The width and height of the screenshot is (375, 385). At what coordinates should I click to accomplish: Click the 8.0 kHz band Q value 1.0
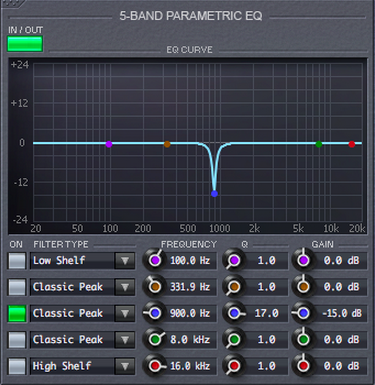pyautogui.click(x=267, y=340)
